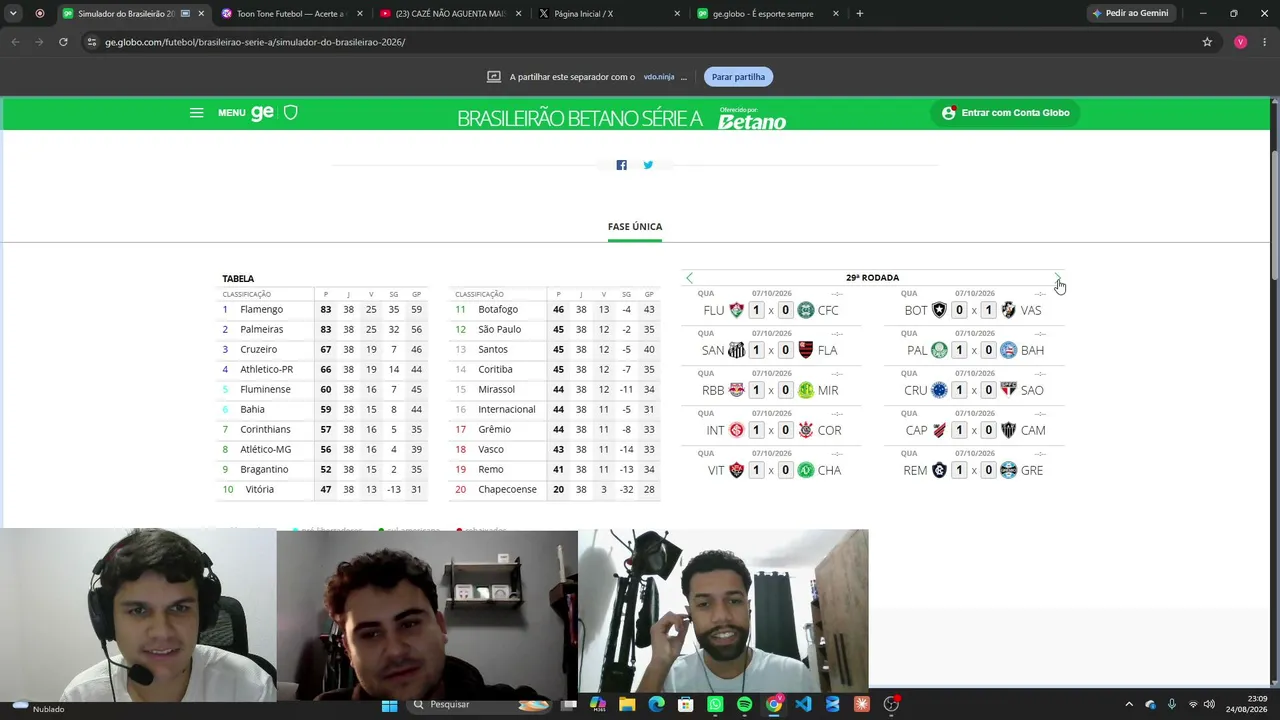Screen dimensions: 1280x720
Task: Click the Atlético-MG crest in CAP x CAM match
Action: tap(1009, 430)
